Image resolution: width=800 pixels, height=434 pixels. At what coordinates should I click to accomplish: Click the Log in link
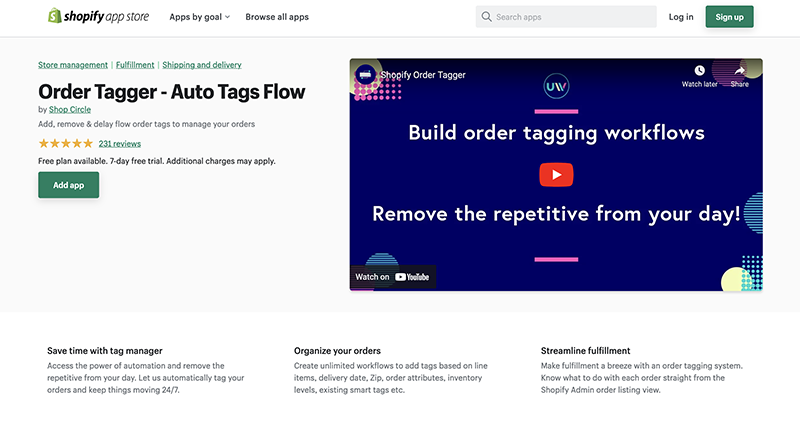pos(681,17)
